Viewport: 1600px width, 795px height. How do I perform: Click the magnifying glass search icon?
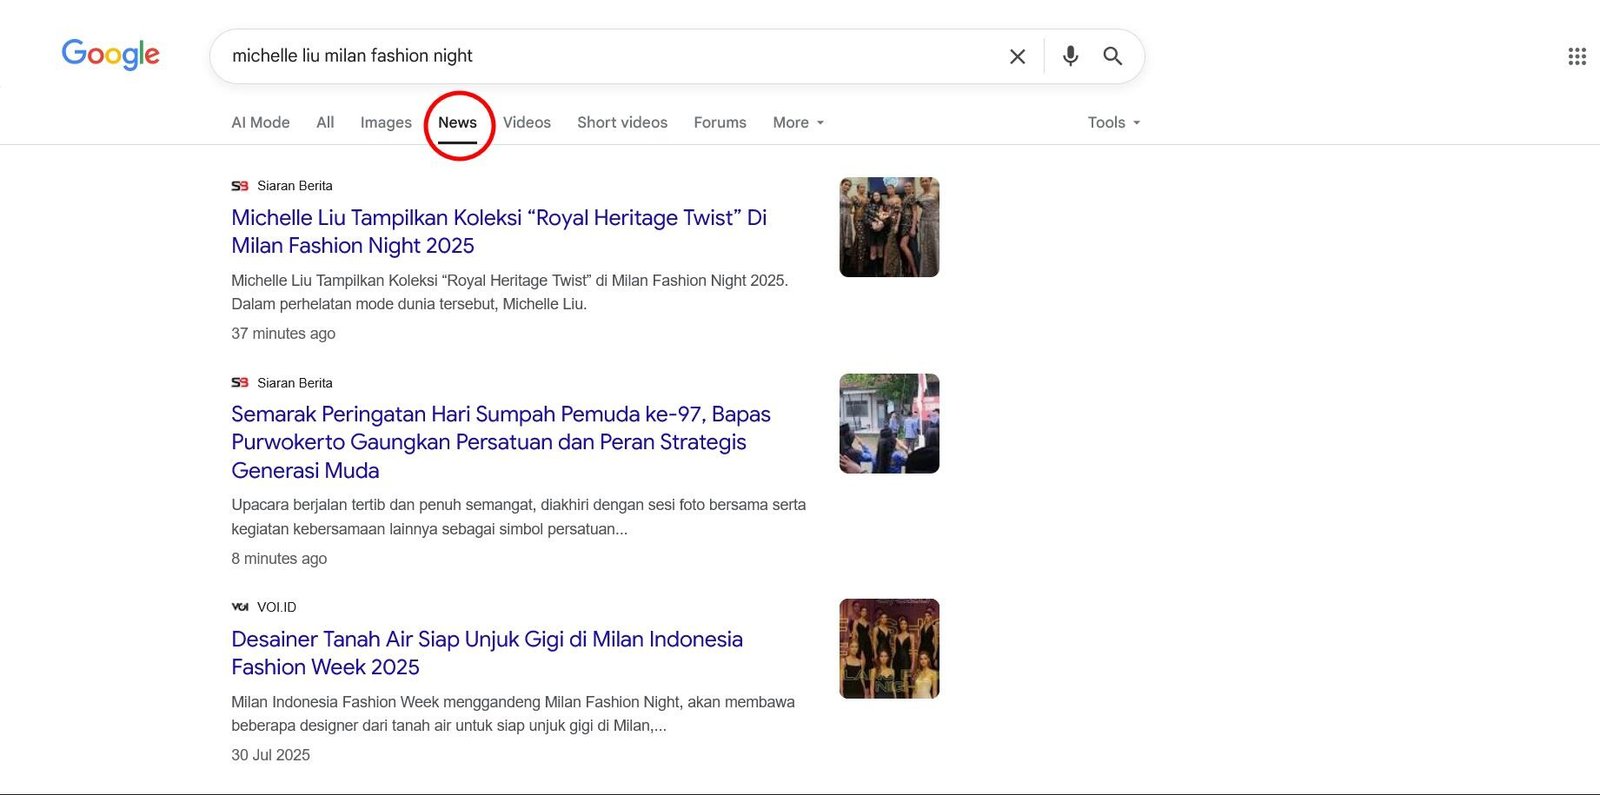coord(1112,56)
